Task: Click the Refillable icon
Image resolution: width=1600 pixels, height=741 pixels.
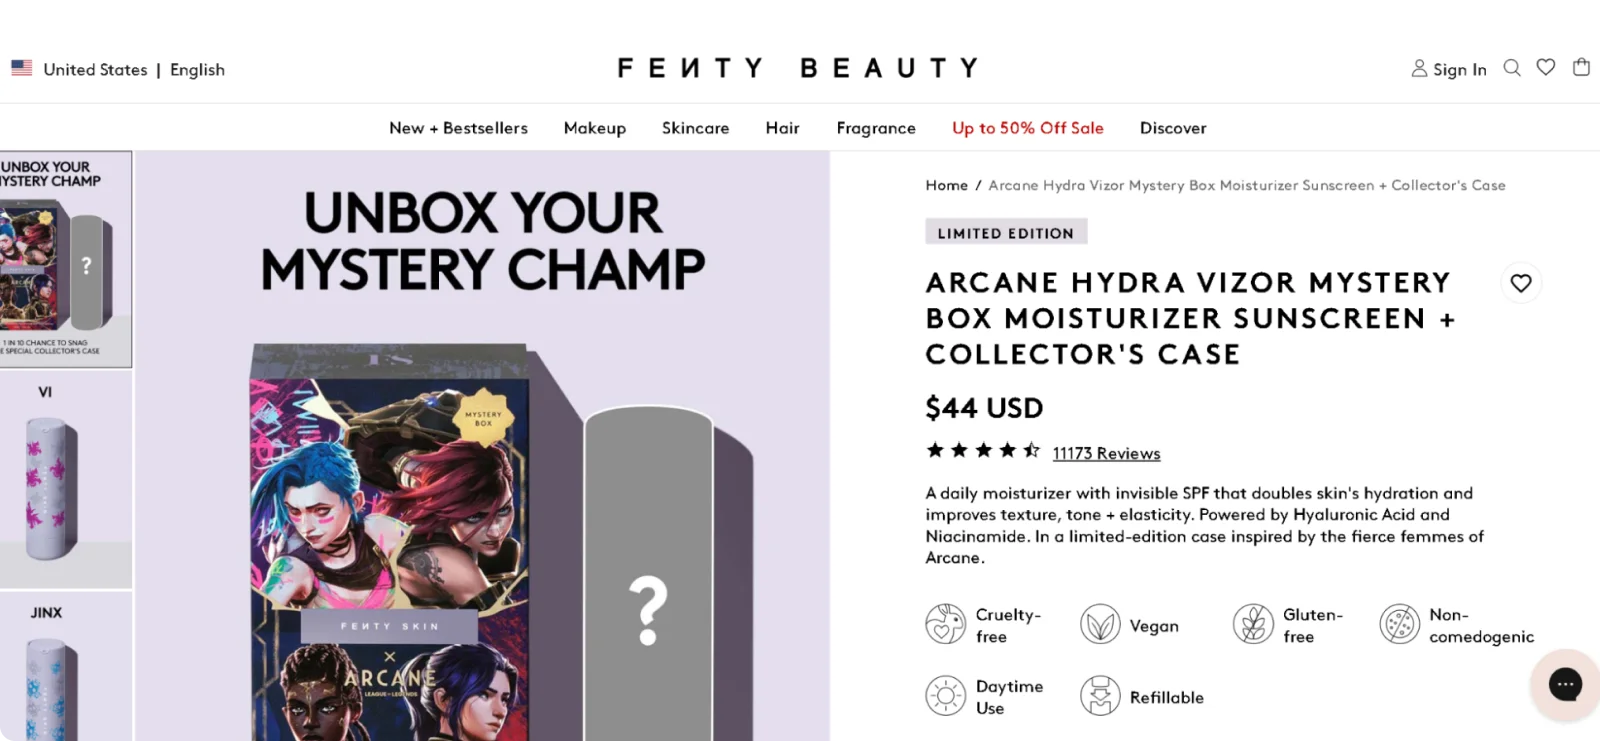Action: (1100, 696)
